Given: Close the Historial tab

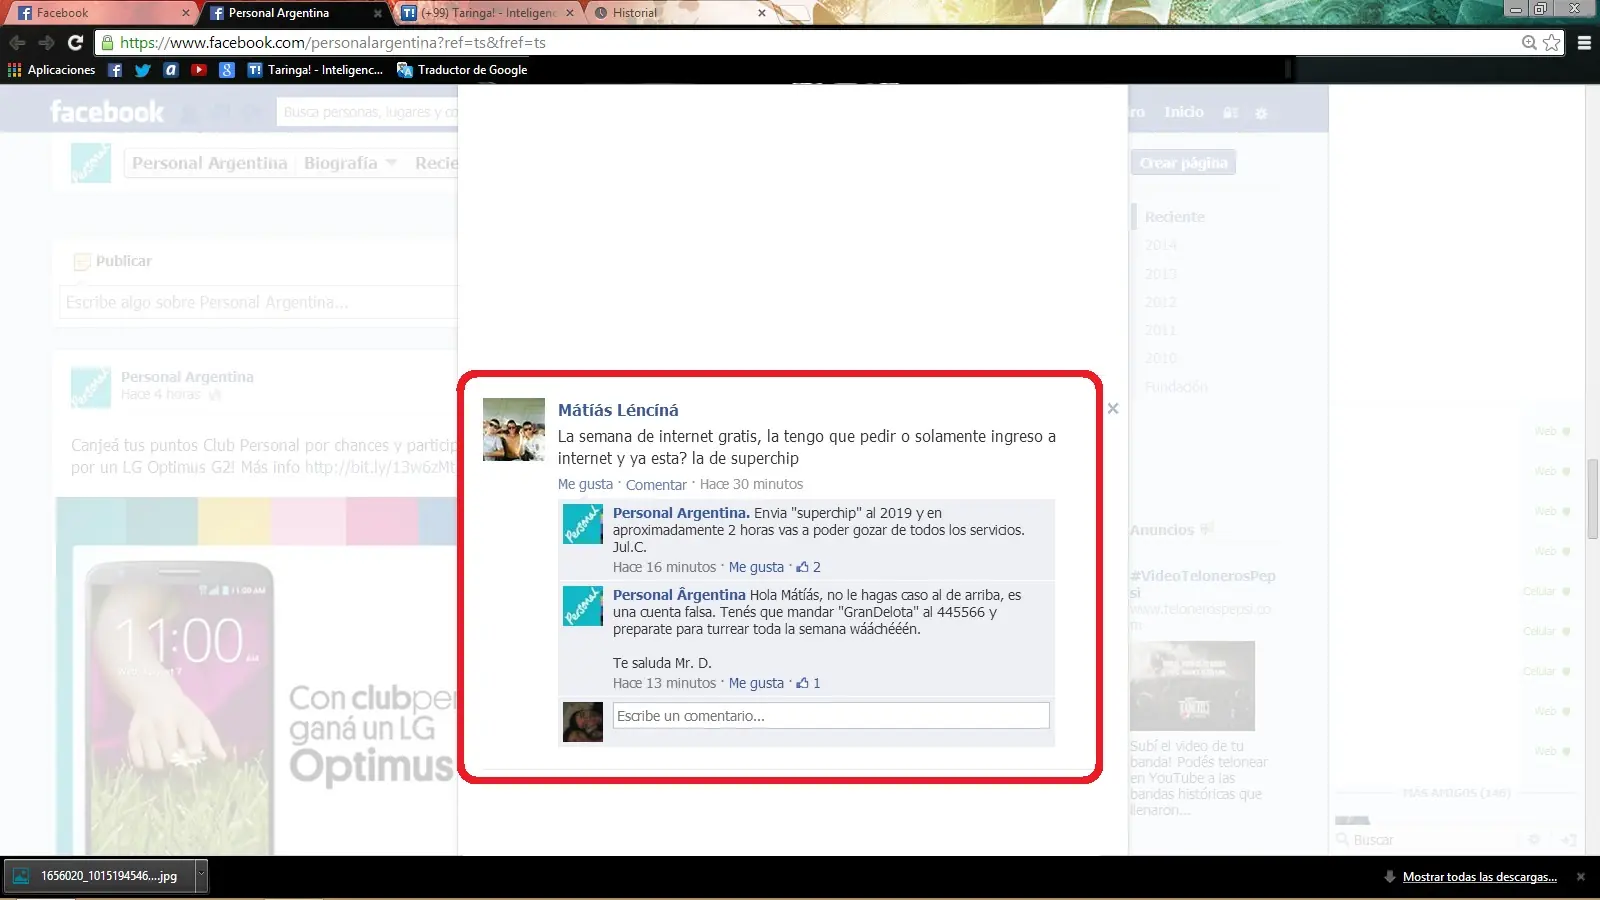Looking at the screenshot, I should [762, 13].
